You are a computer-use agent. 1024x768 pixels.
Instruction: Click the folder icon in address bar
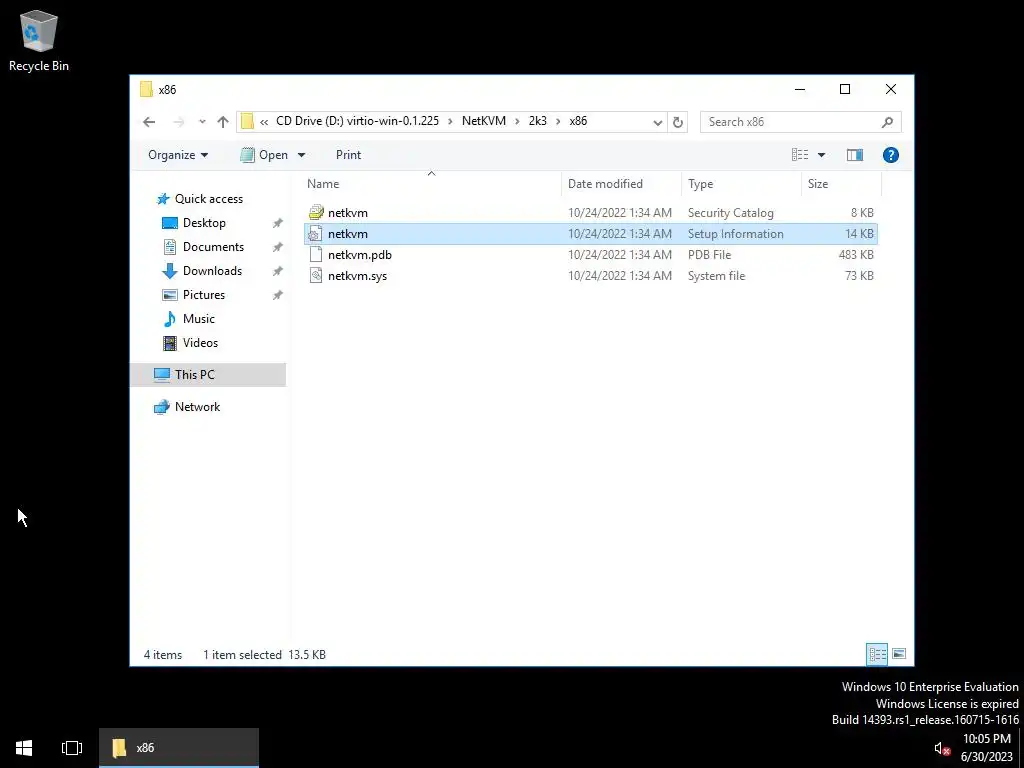[247, 121]
